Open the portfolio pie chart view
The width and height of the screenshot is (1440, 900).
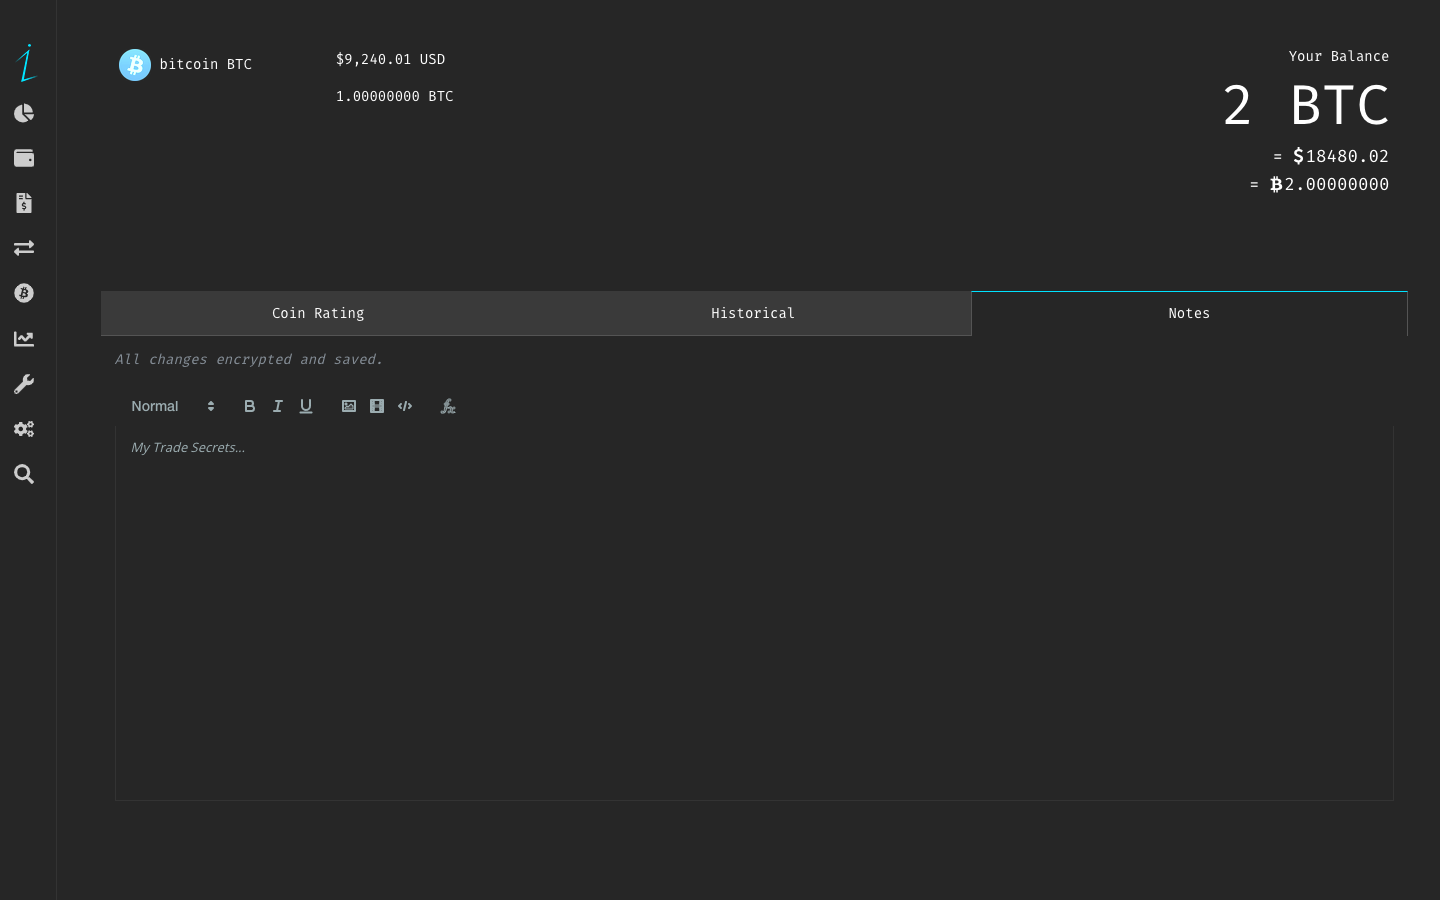(x=24, y=113)
